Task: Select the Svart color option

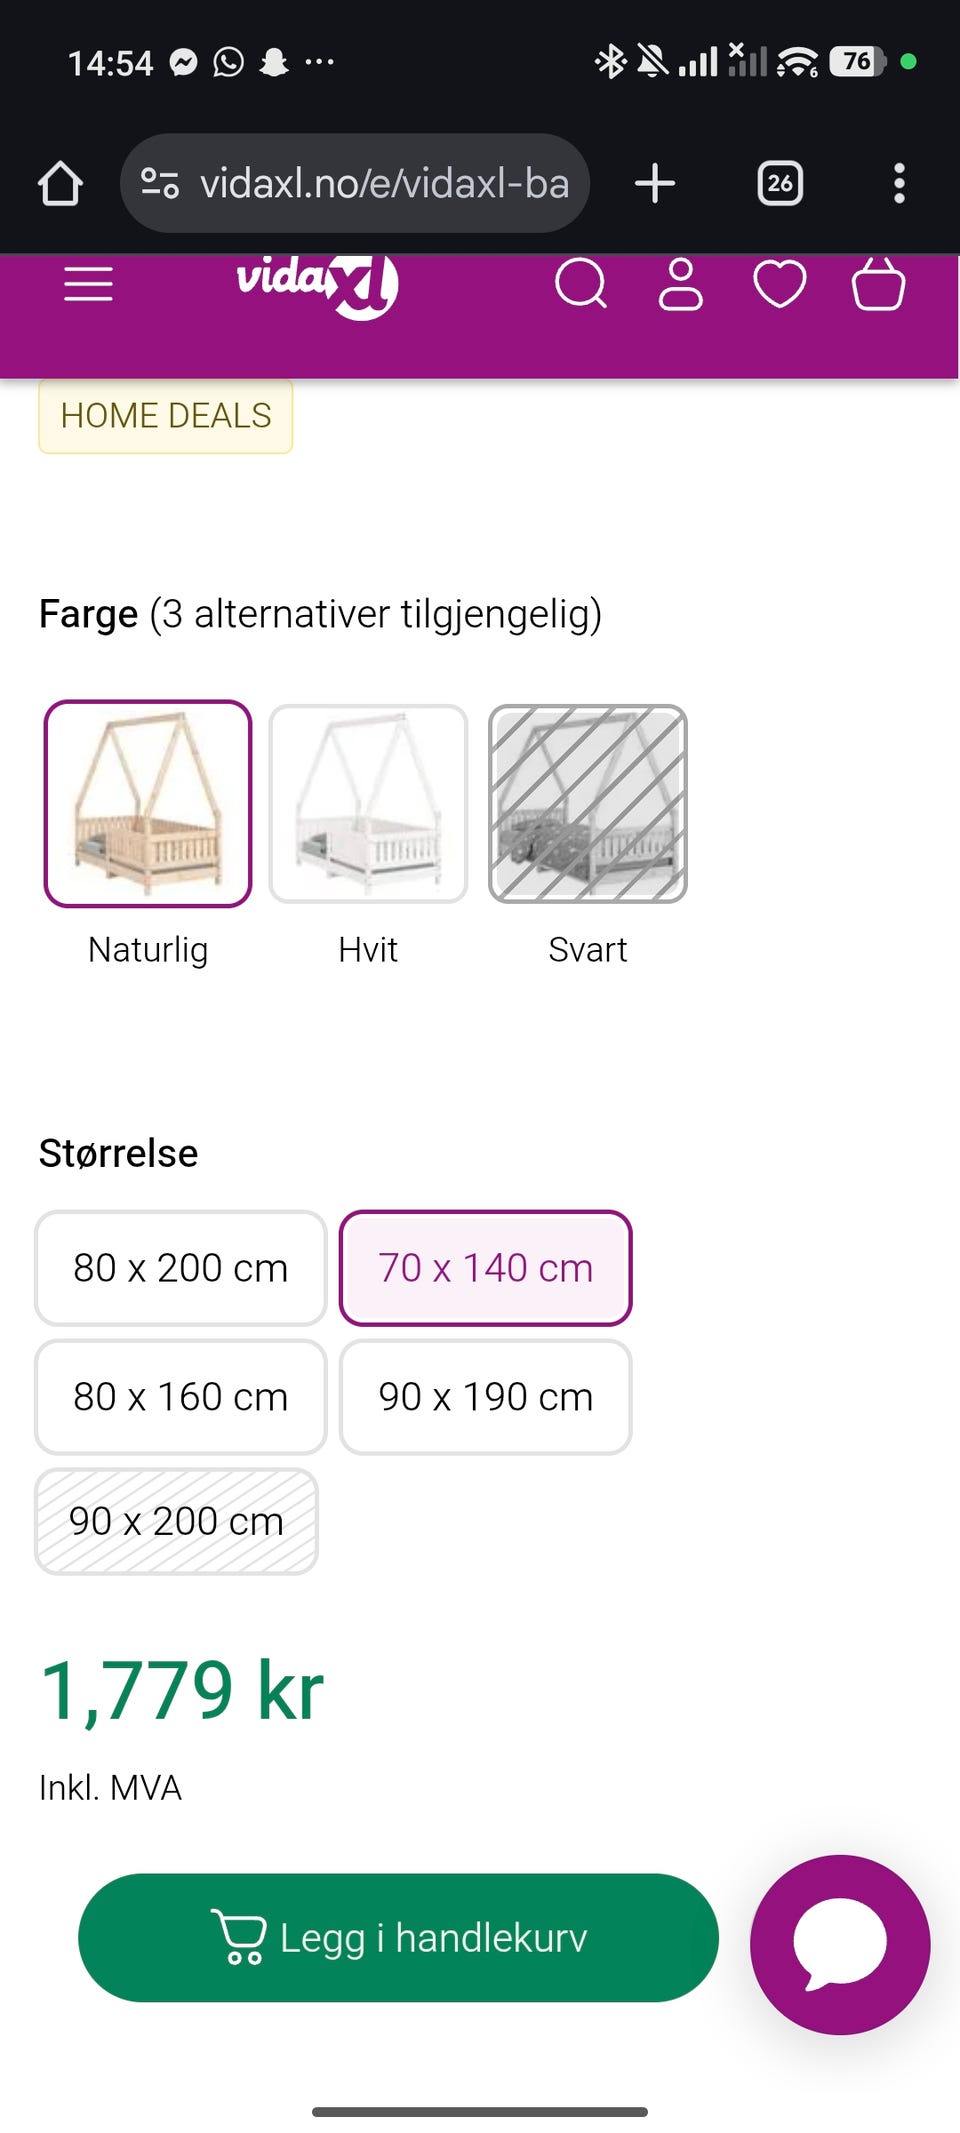Action: 587,804
